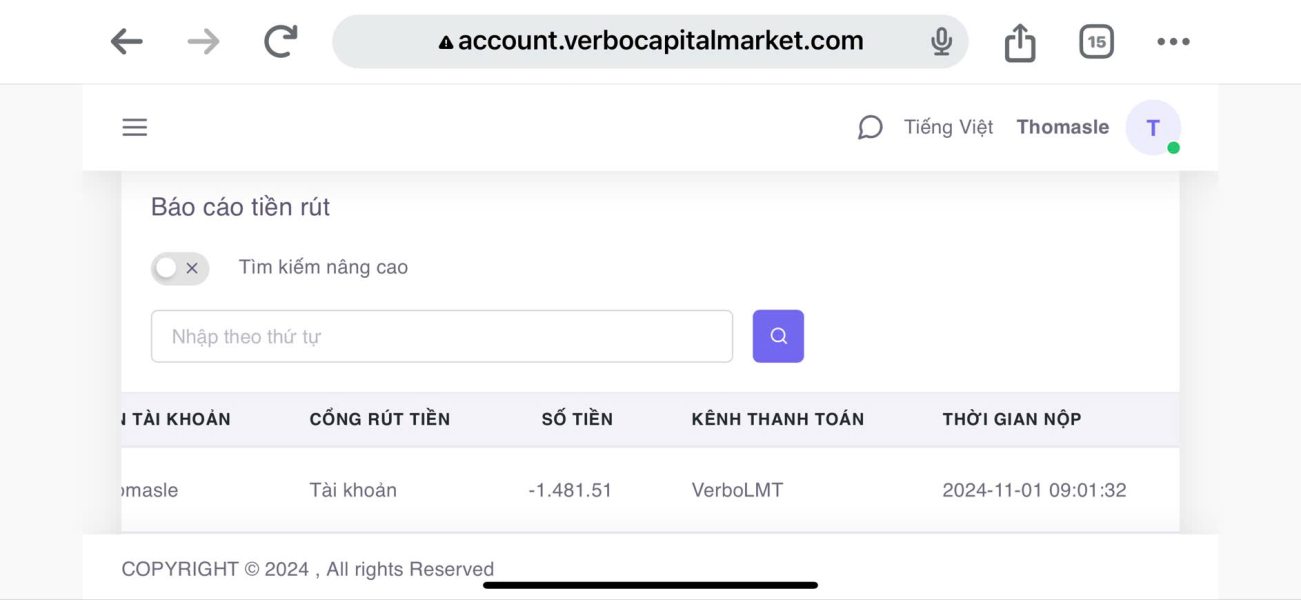This screenshot has height=600, width=1301.
Task: Open the chat messages icon
Action: [870, 127]
